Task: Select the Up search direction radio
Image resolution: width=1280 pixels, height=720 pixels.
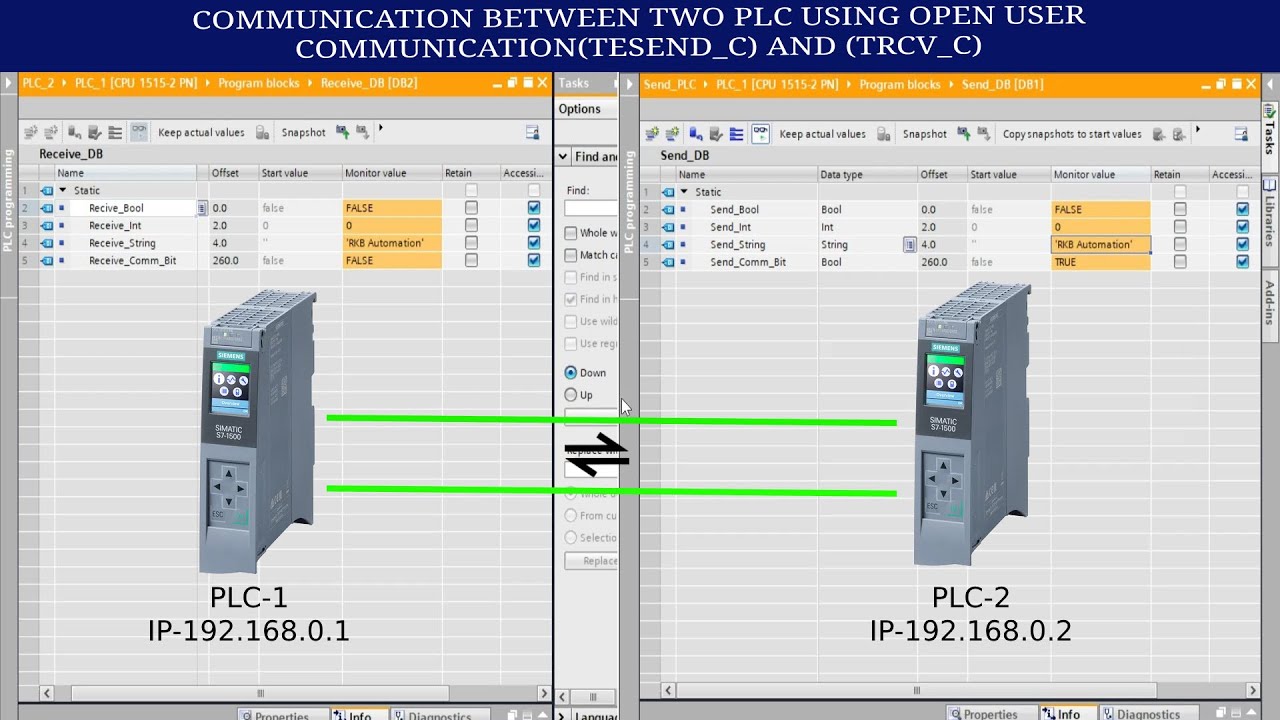Action: coord(571,395)
